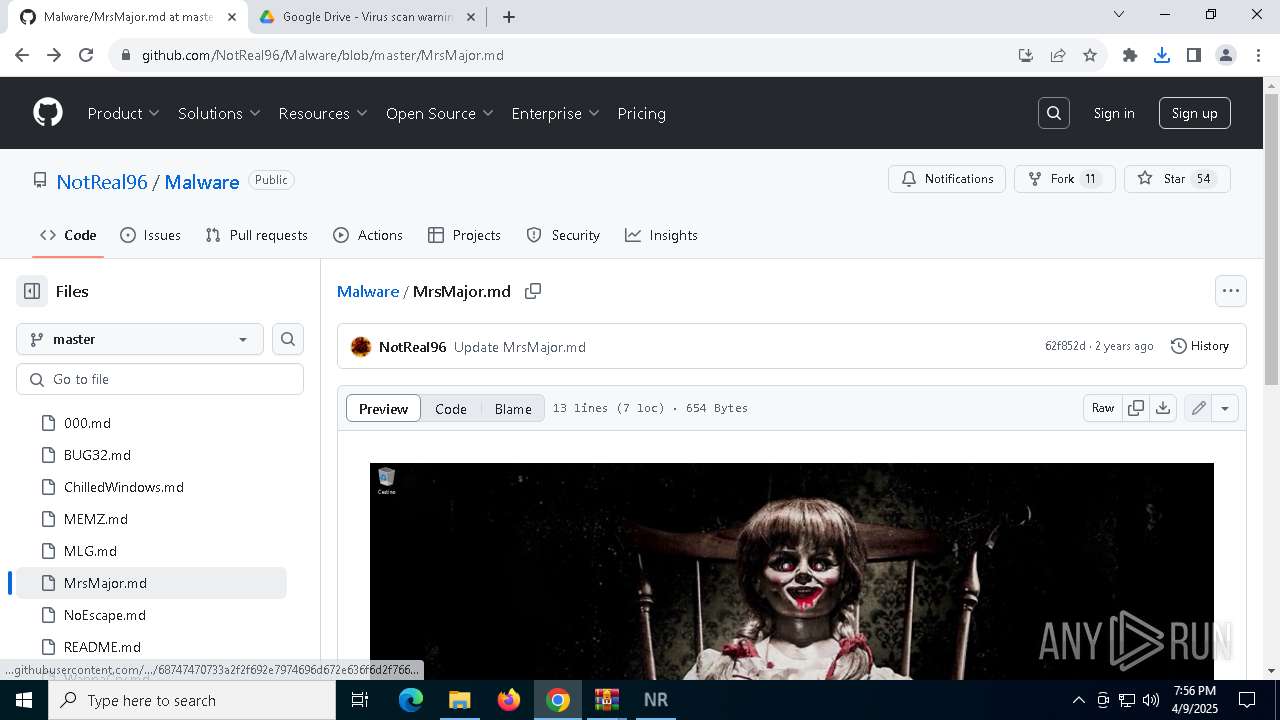
Task: Switch to the Security tab
Action: coord(563,235)
